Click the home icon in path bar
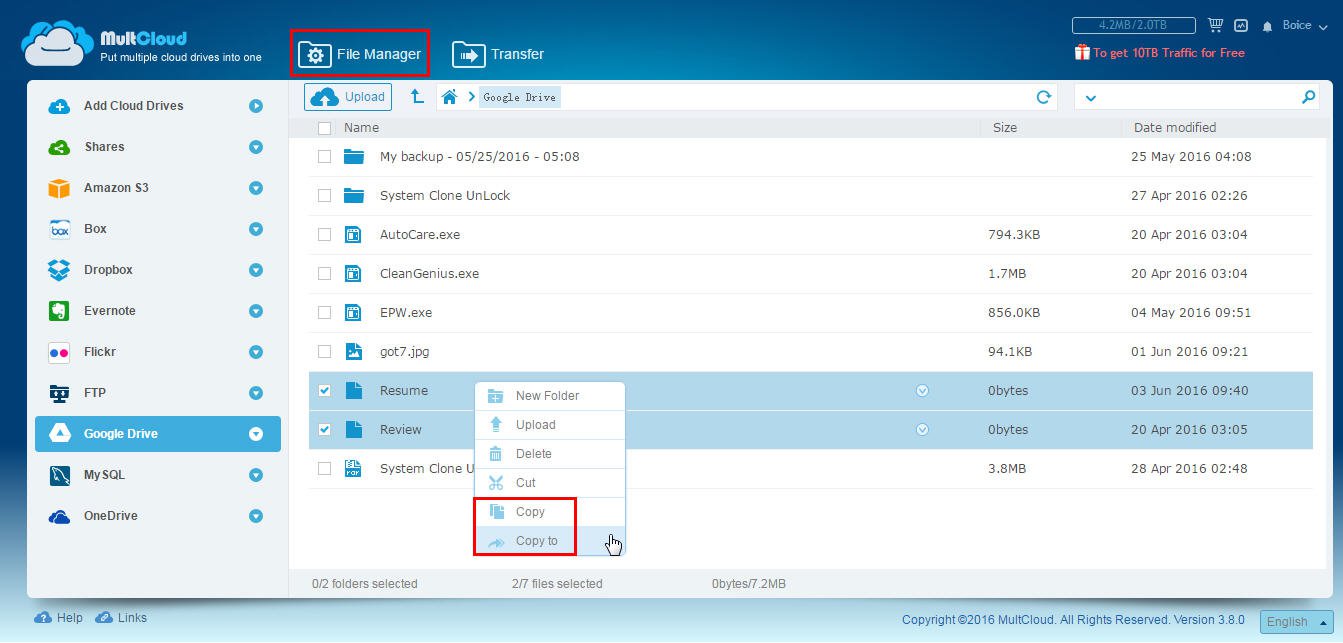 click(450, 97)
